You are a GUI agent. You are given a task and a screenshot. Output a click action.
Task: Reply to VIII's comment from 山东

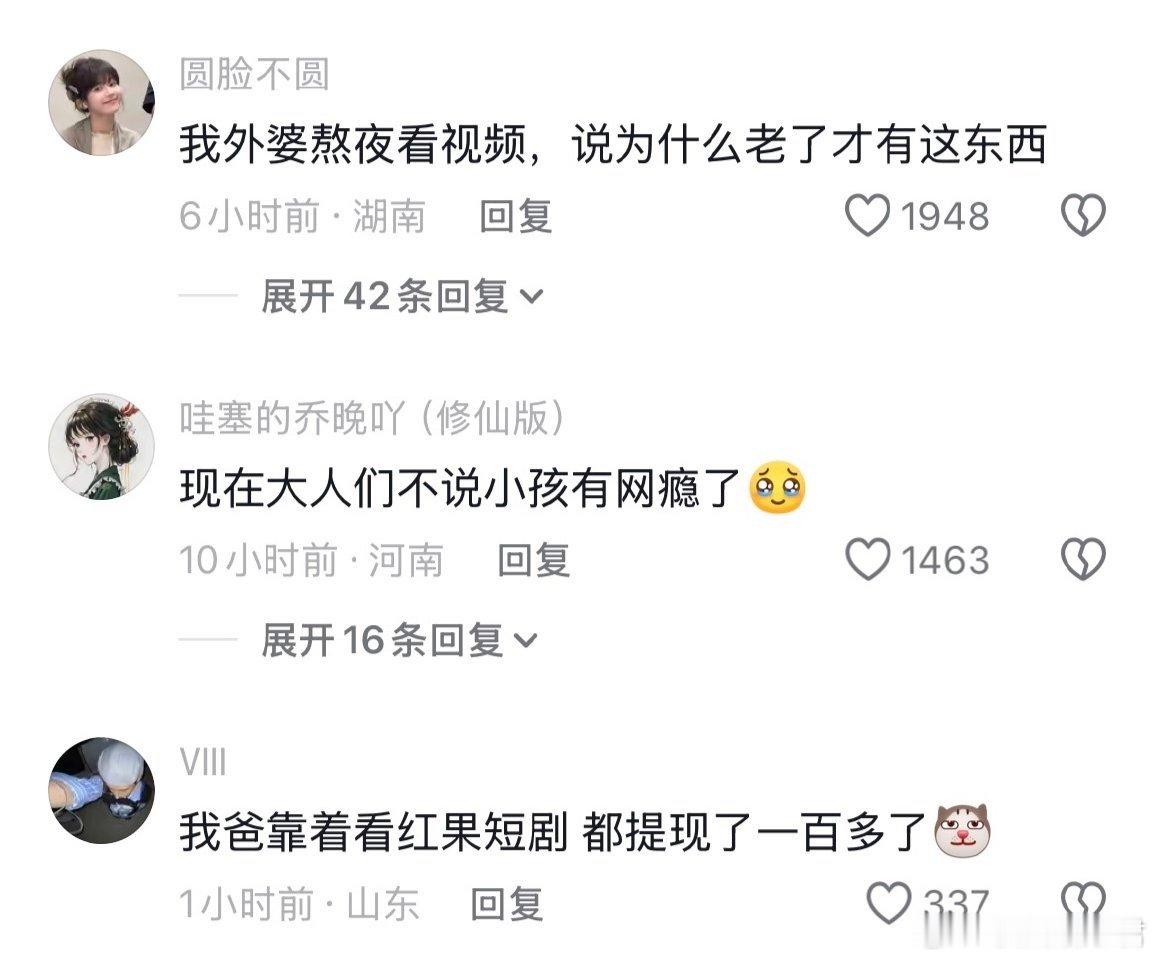[507, 904]
